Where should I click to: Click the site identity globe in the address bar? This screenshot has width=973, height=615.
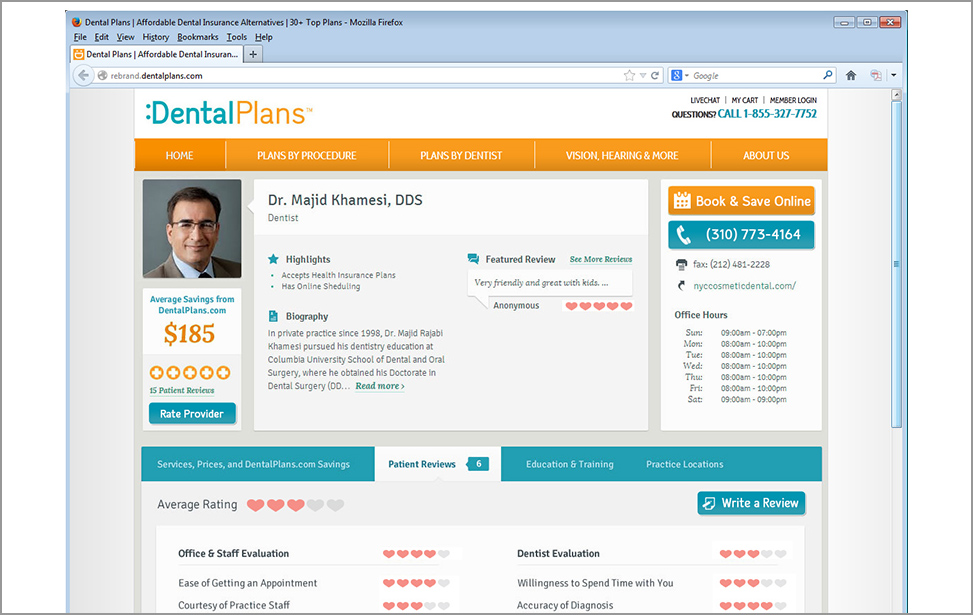(x=102, y=75)
